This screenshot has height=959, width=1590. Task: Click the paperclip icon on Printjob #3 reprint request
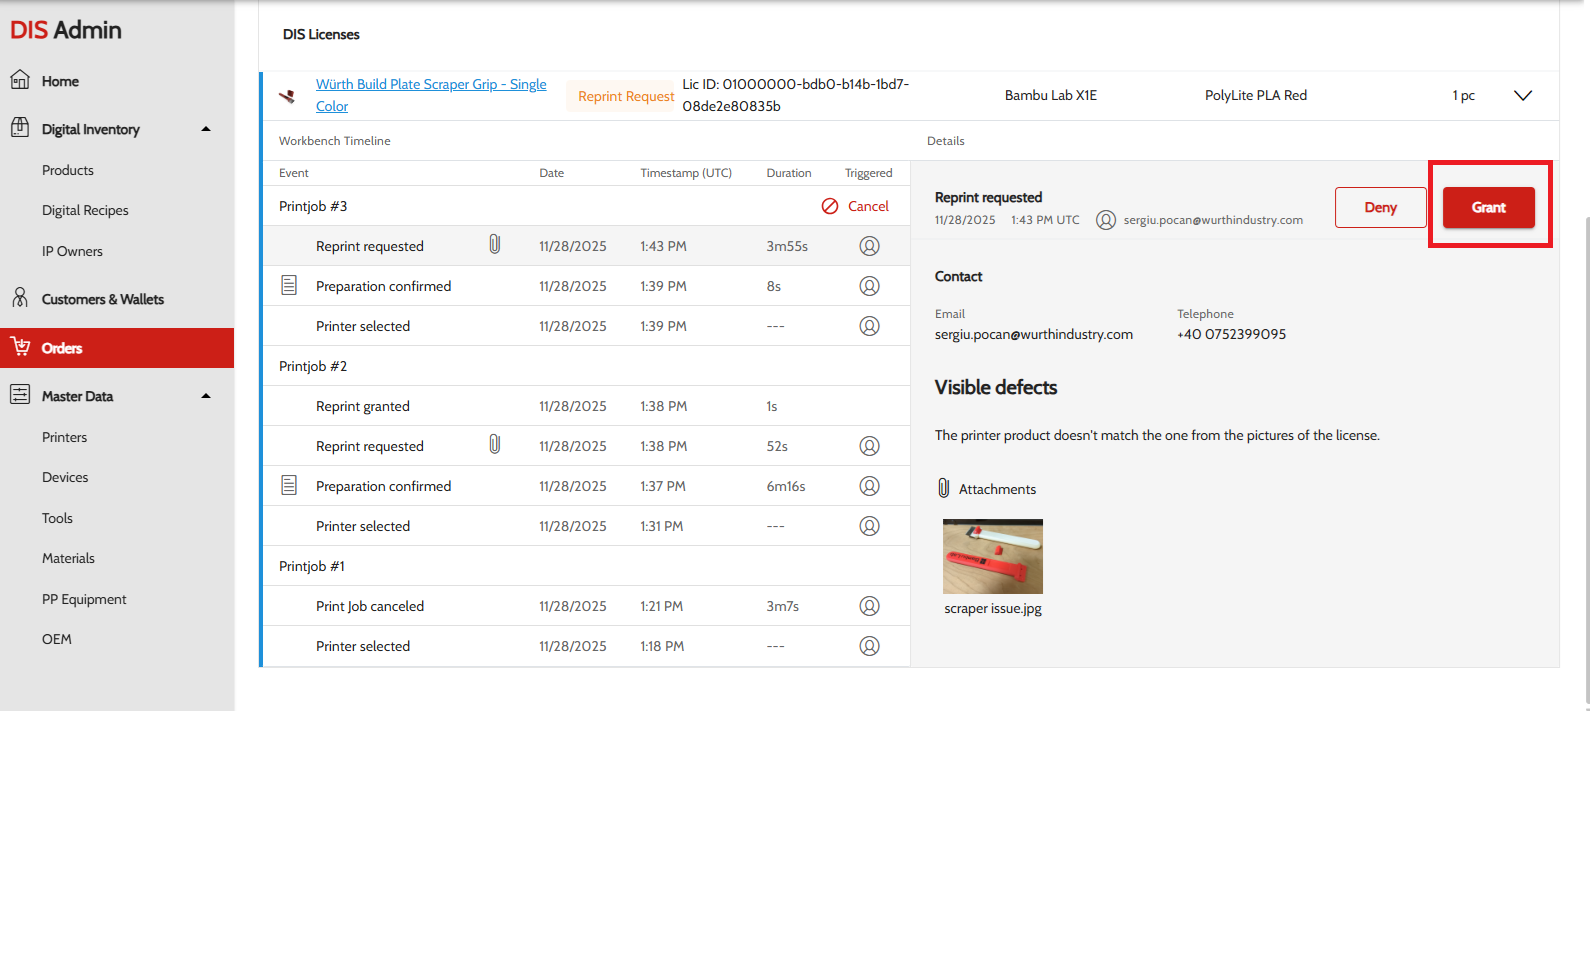(494, 245)
